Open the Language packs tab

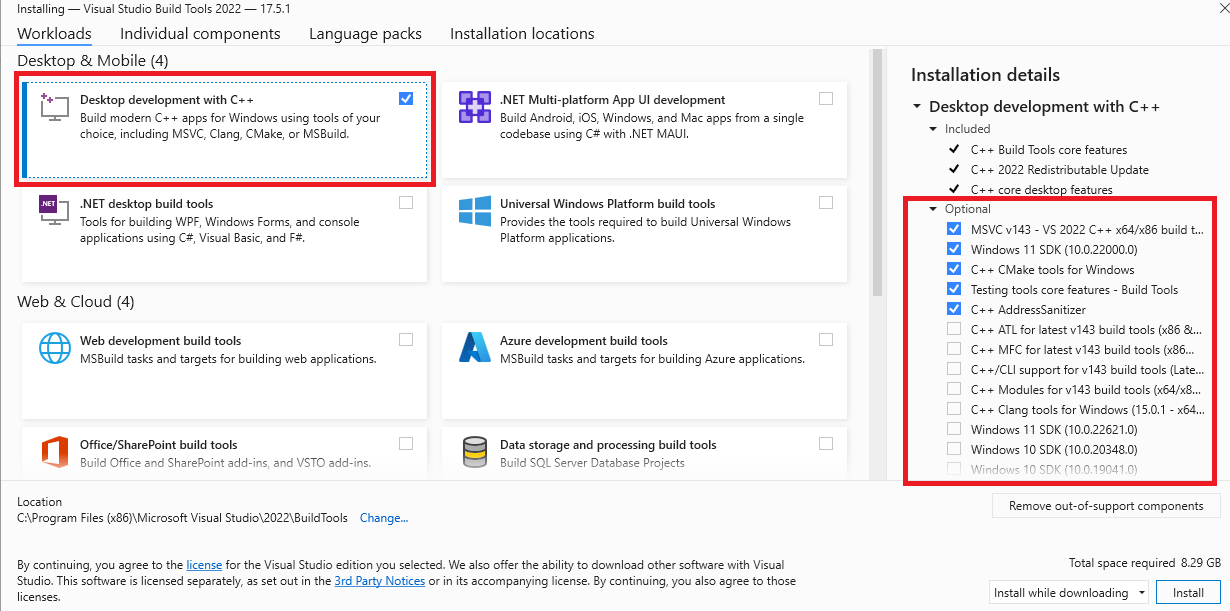[x=365, y=33]
